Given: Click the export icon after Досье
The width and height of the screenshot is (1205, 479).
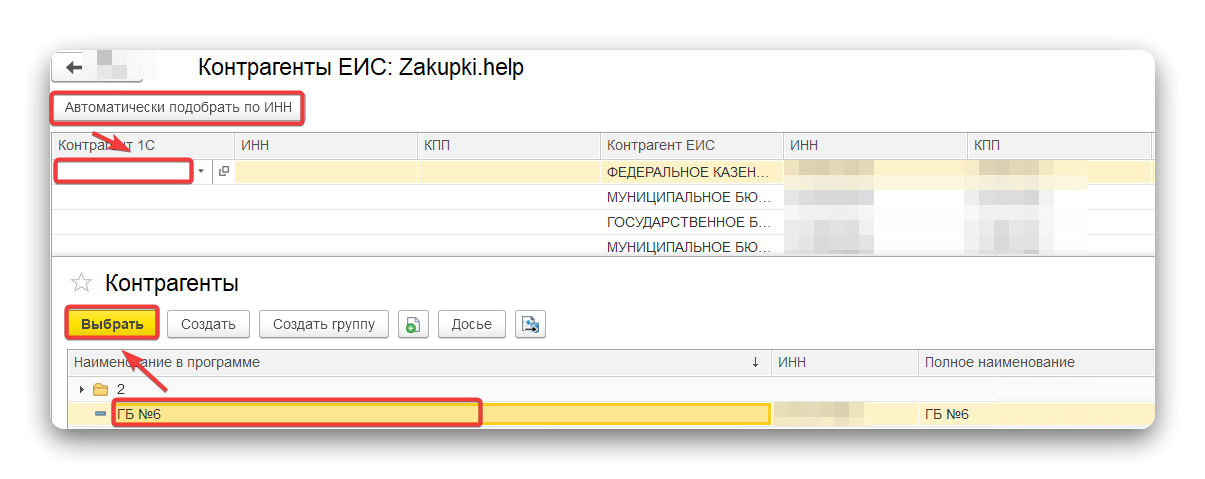Looking at the screenshot, I should (530, 324).
